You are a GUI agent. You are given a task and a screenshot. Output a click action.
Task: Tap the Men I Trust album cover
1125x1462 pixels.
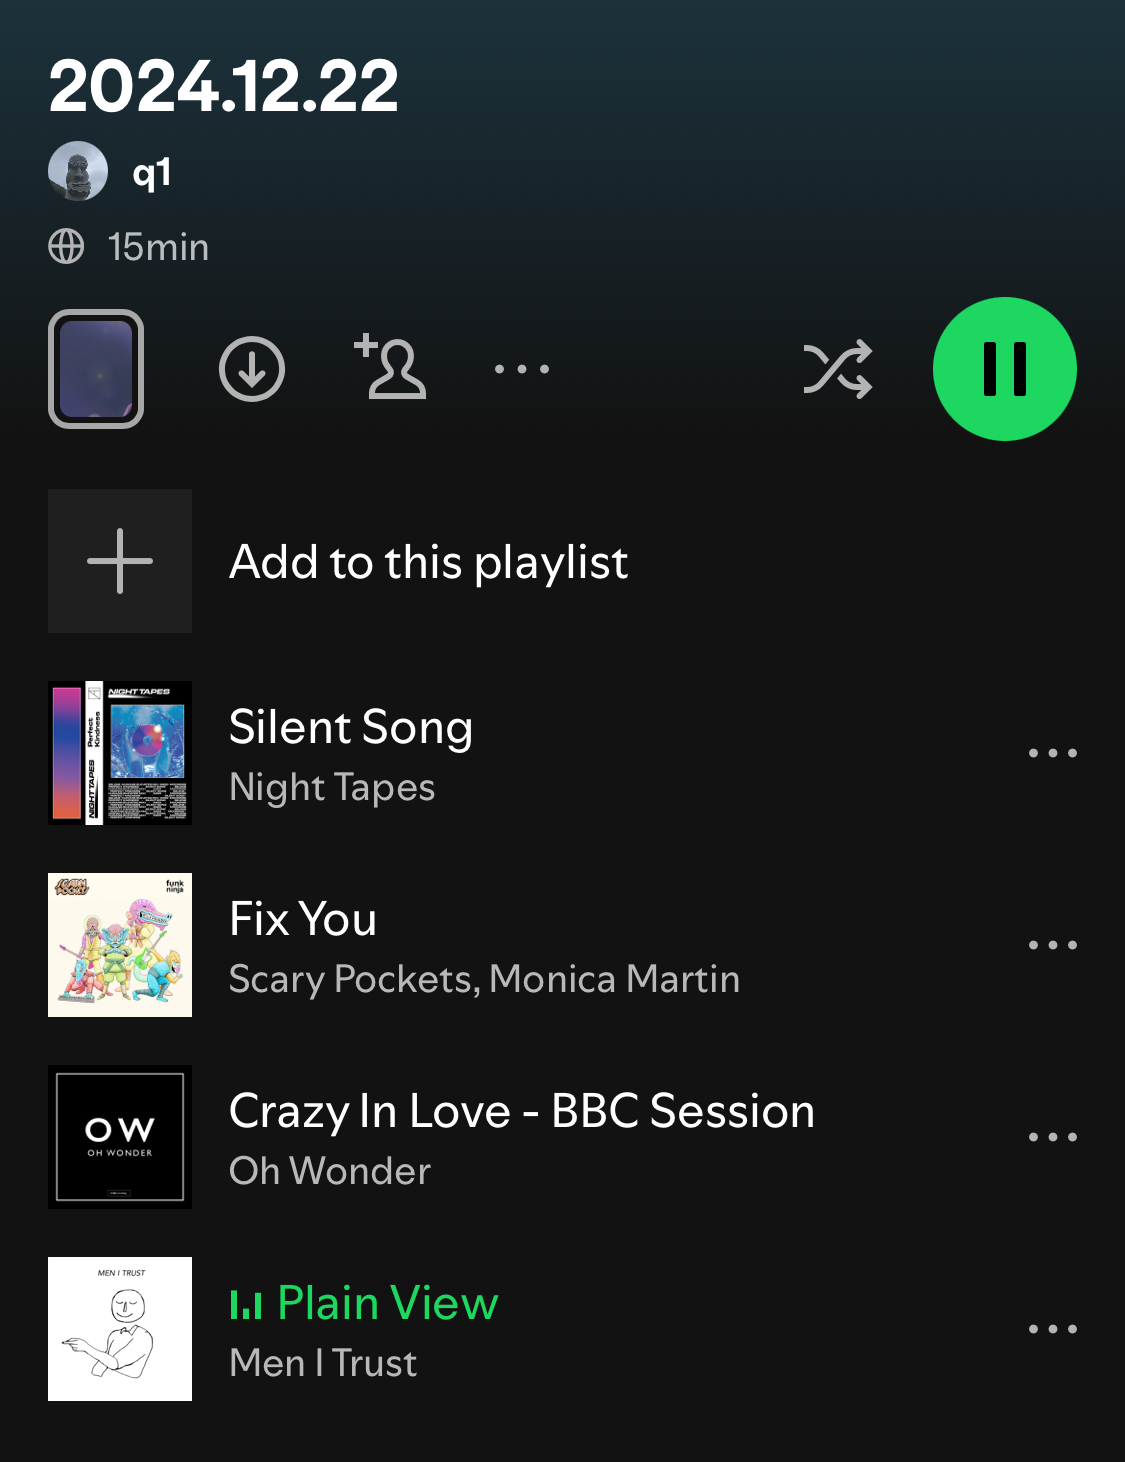pos(120,1329)
